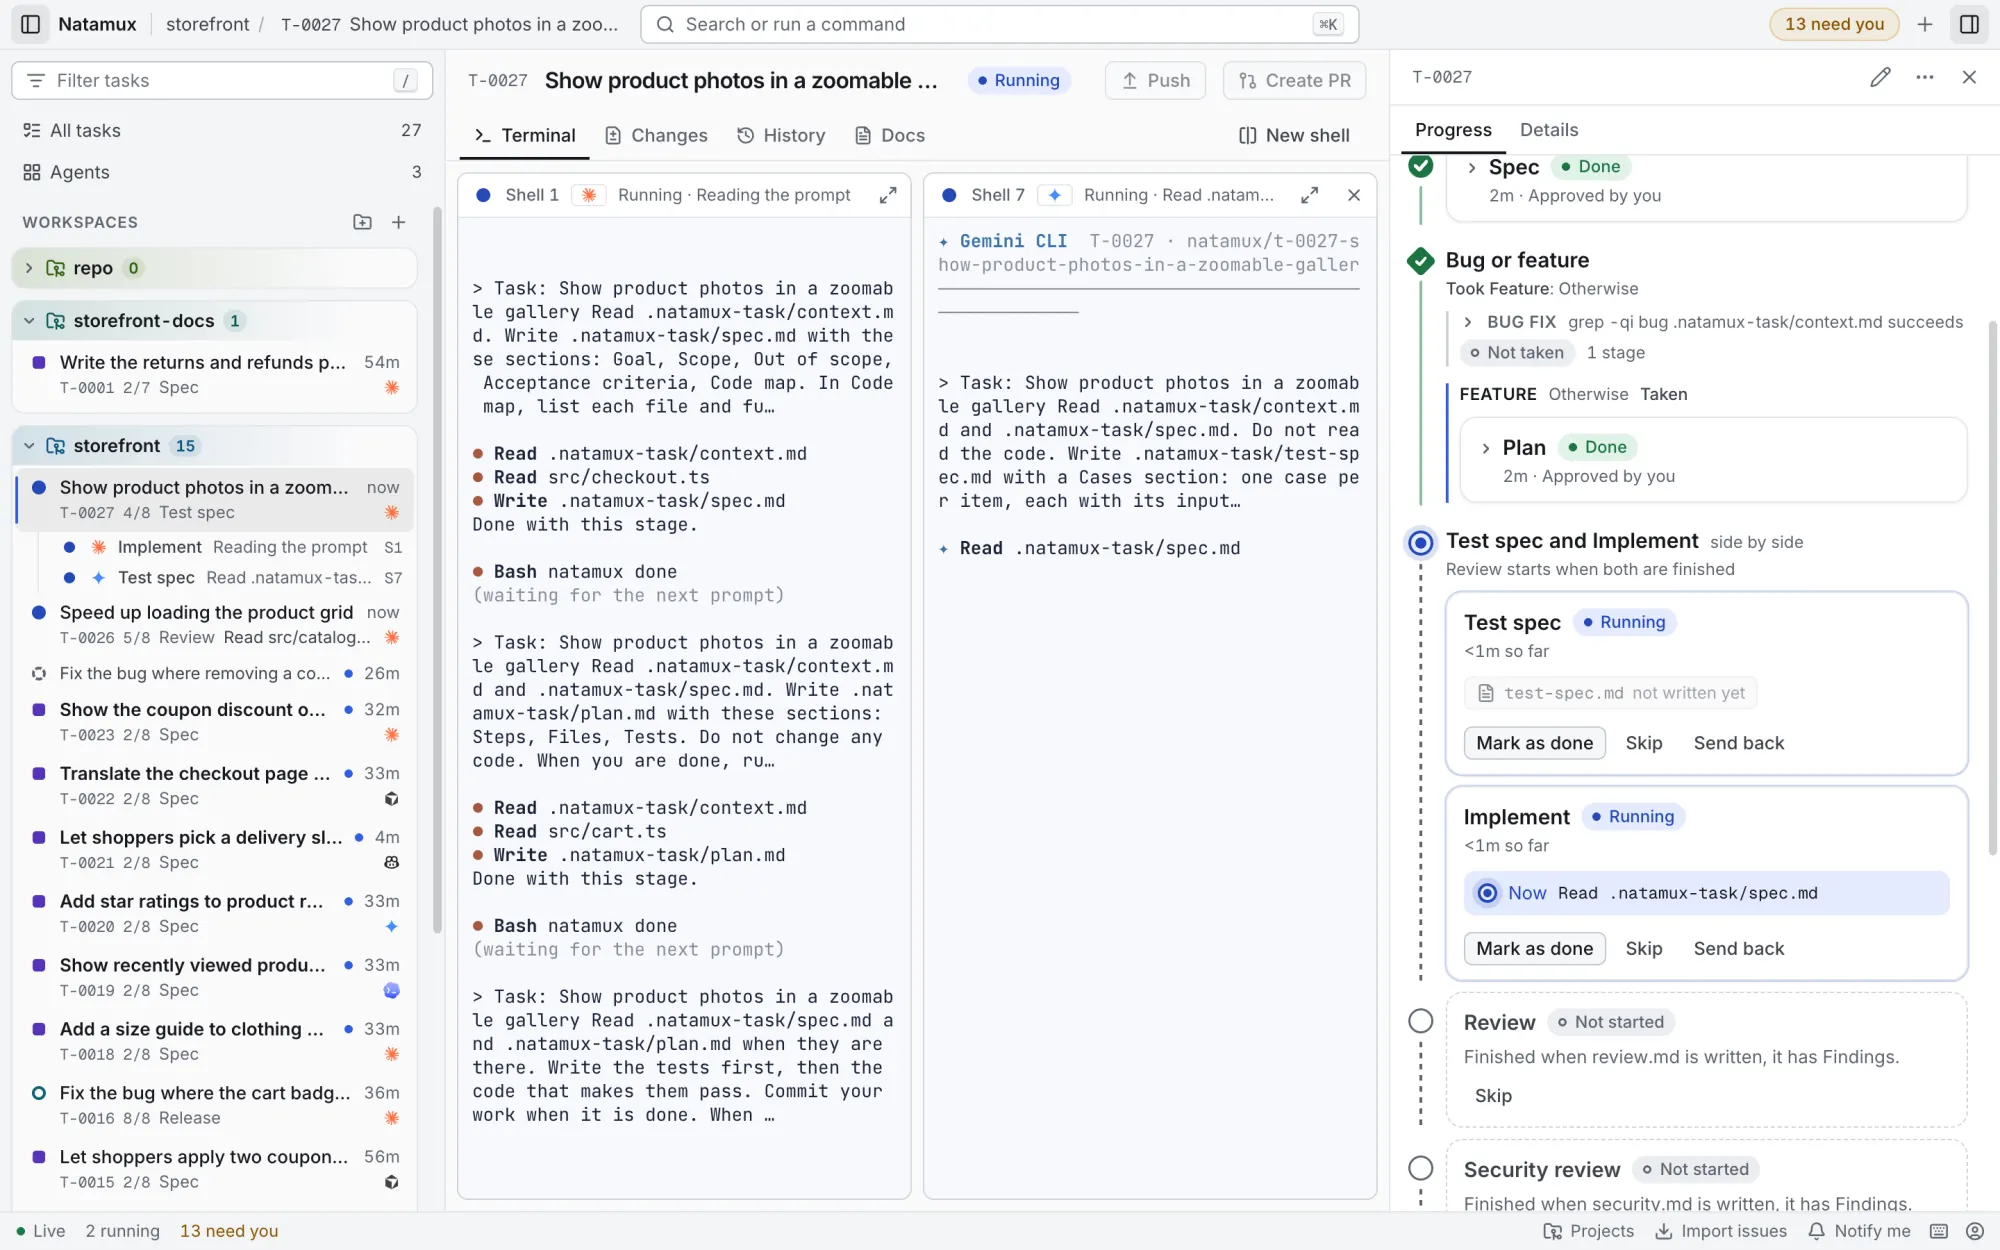
Task: Open the History tab
Action: click(781, 135)
